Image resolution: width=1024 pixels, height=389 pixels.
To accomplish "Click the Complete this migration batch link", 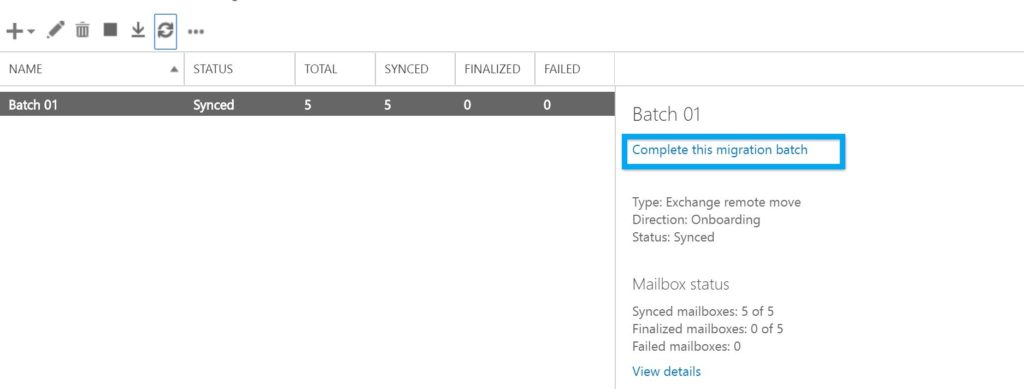I will click(720, 150).
